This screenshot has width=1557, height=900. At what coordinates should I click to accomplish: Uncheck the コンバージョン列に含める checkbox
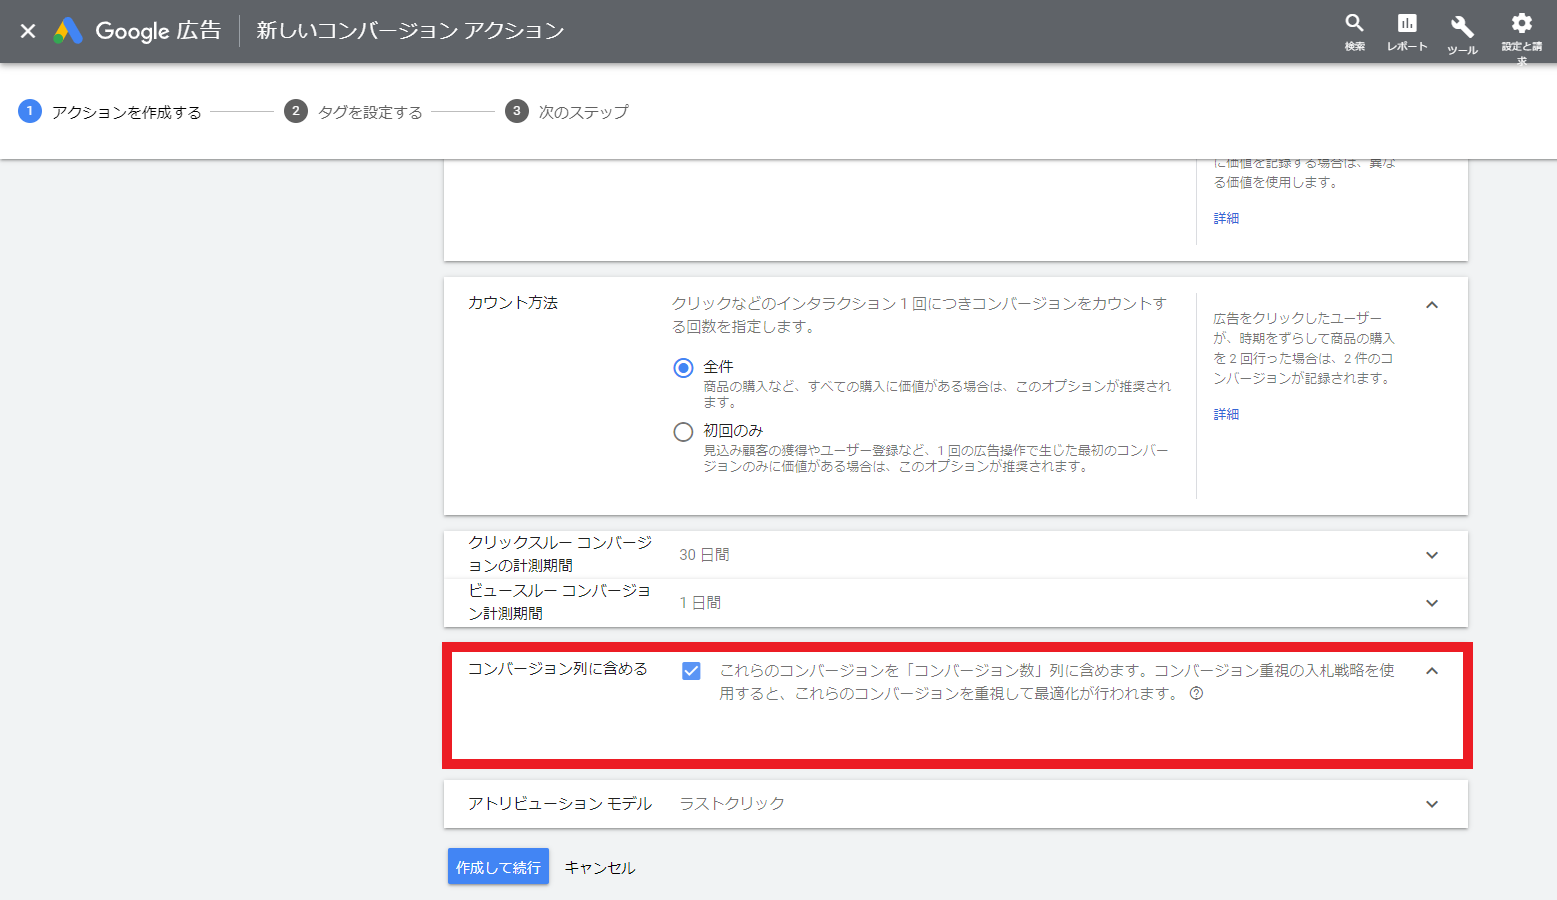(691, 671)
